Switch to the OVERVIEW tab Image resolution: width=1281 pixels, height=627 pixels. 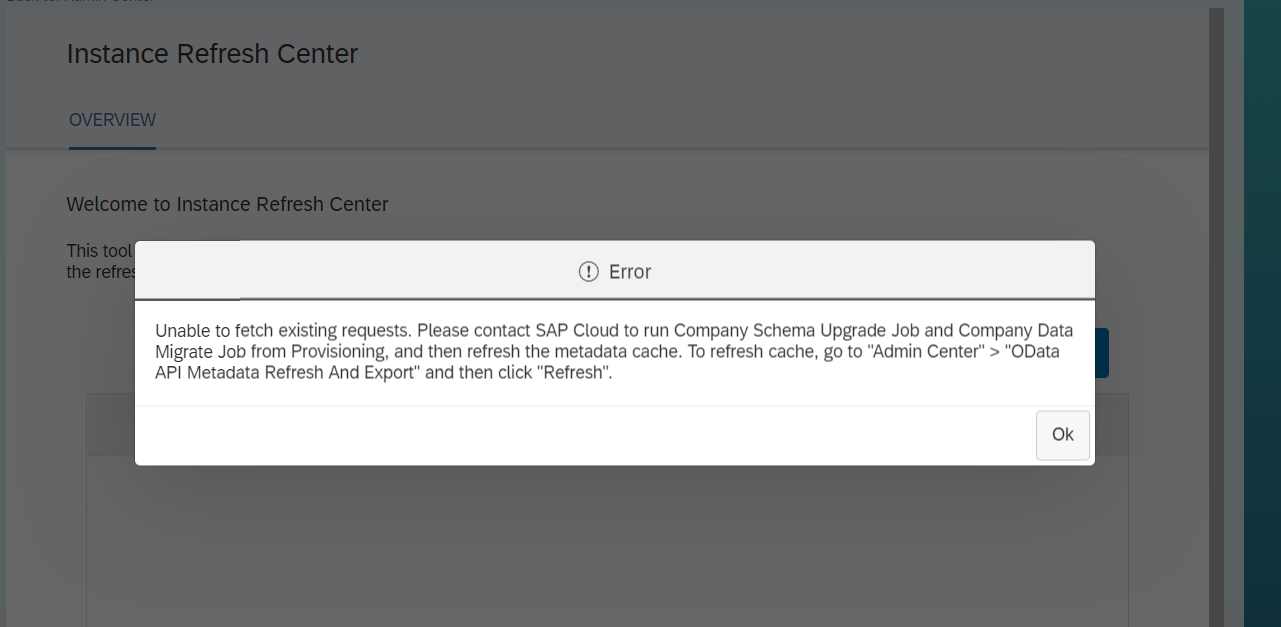point(112,120)
